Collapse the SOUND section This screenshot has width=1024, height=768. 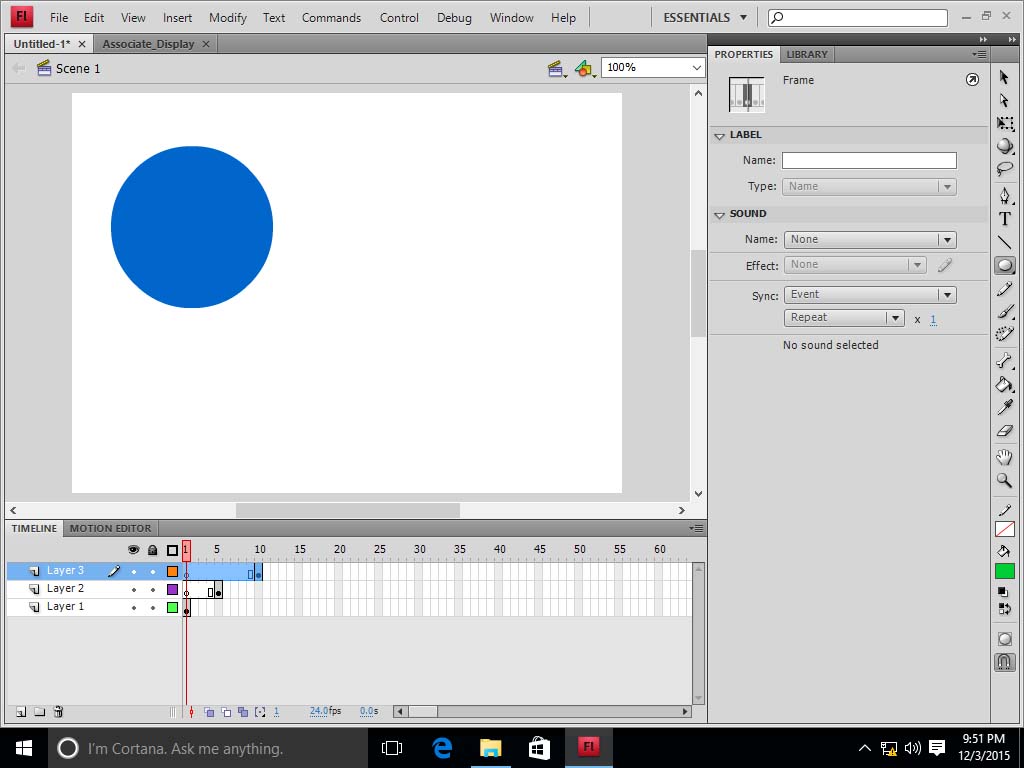pyautogui.click(x=720, y=215)
